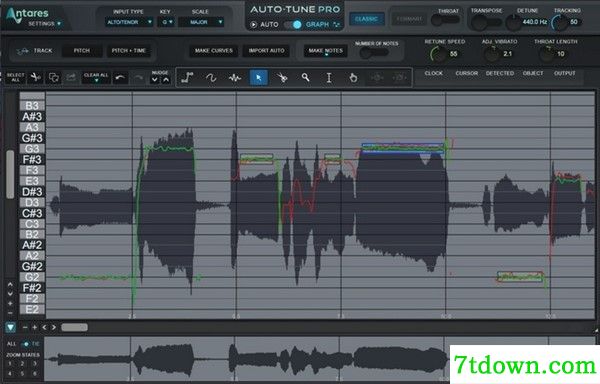Toggle the Number of Notes switch
This screenshot has height=384, width=600.
point(374,53)
